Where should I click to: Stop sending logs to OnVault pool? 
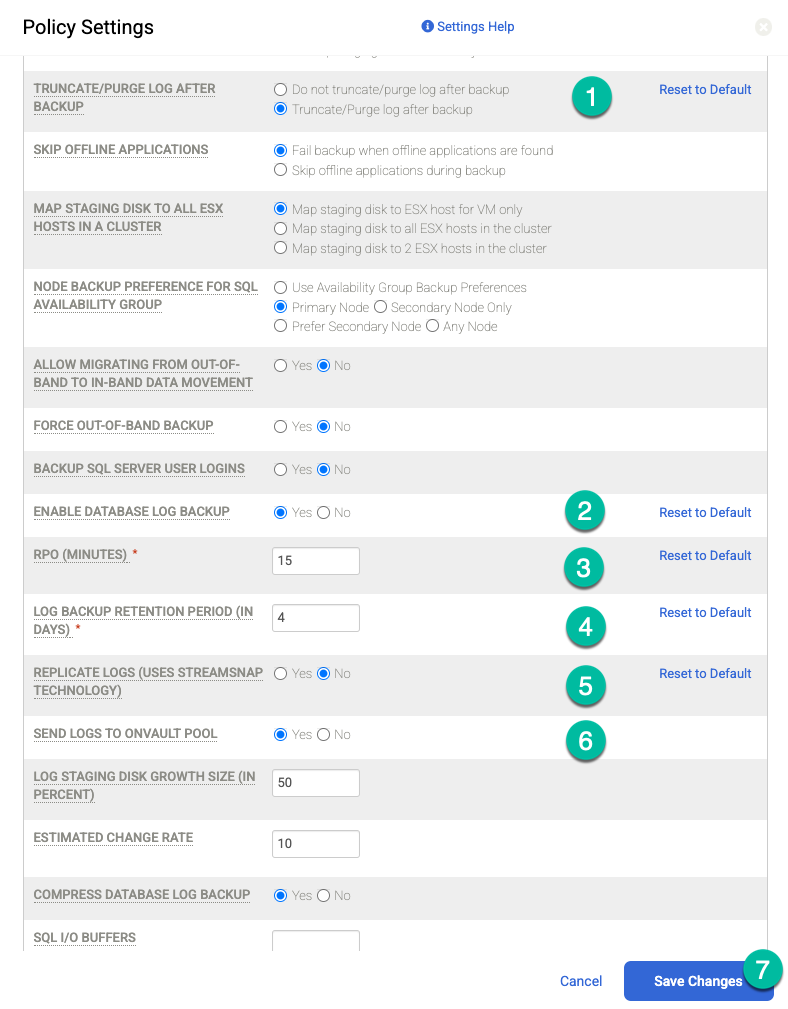tap(325, 734)
